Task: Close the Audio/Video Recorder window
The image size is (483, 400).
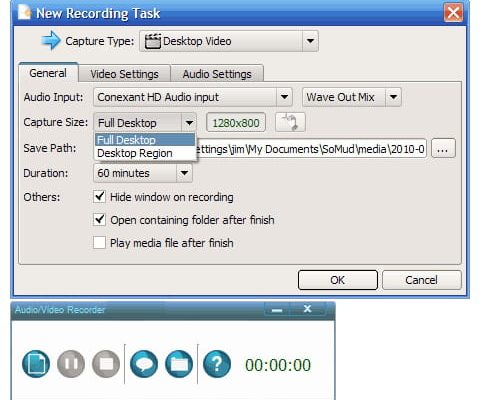Action: point(308,309)
